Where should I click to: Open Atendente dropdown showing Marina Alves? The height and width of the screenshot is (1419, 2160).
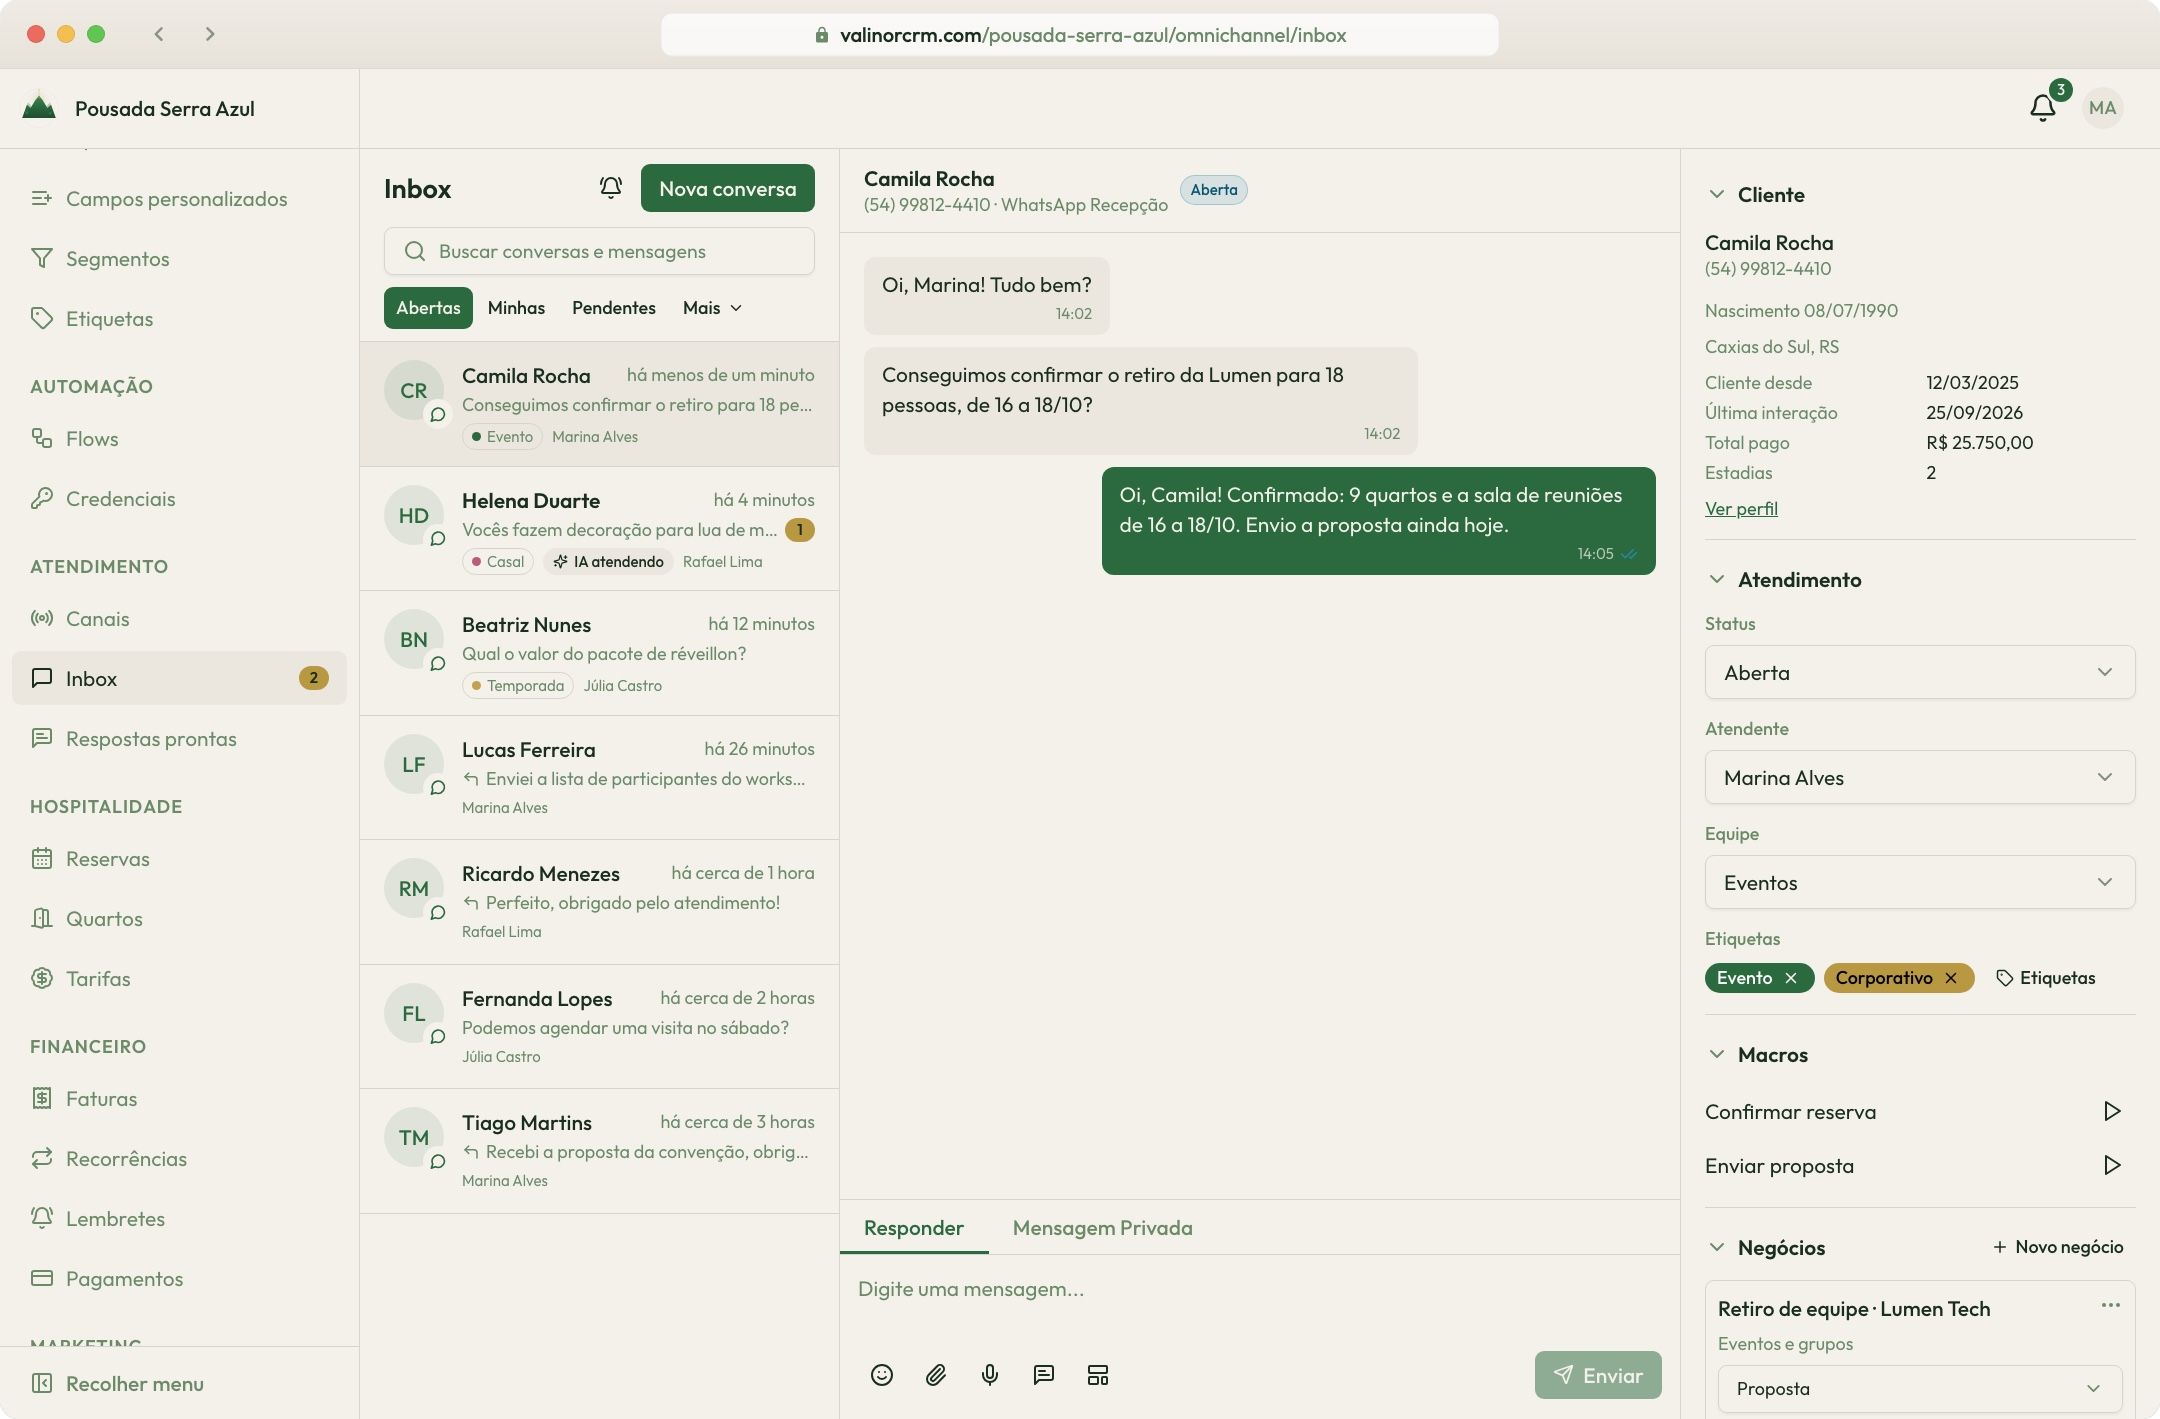click(x=1919, y=777)
